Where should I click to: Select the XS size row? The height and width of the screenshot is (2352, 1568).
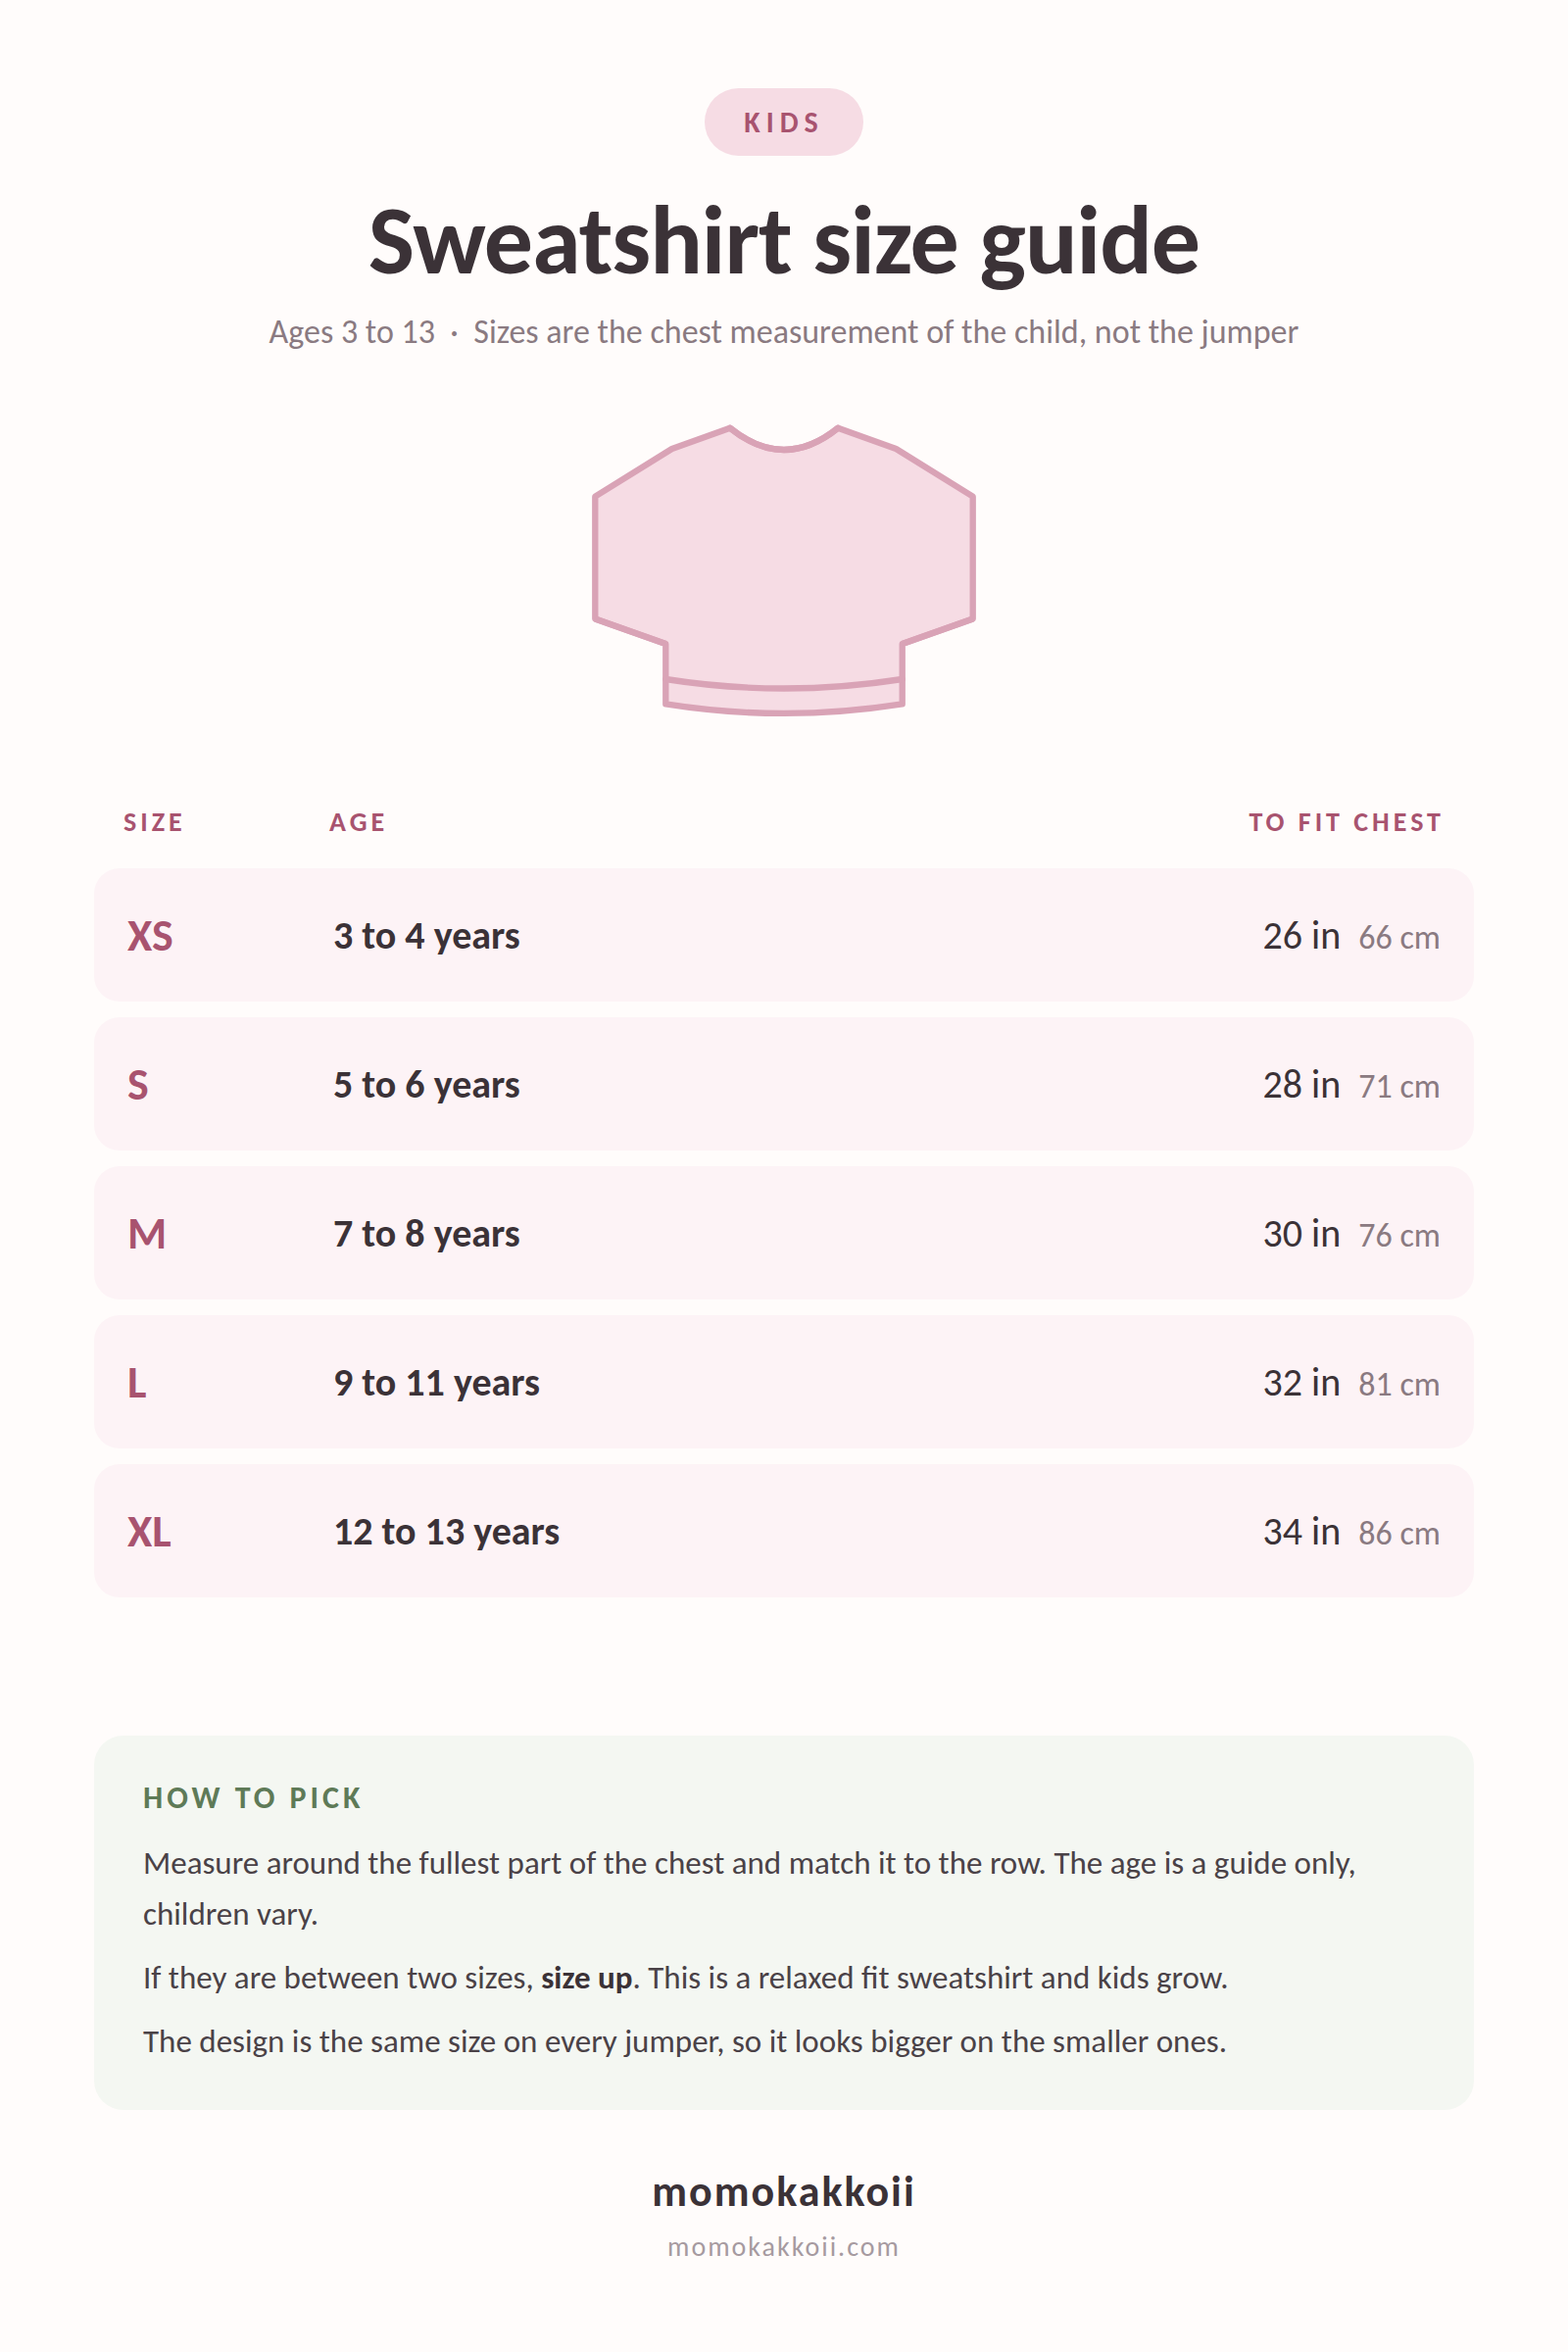(x=783, y=935)
